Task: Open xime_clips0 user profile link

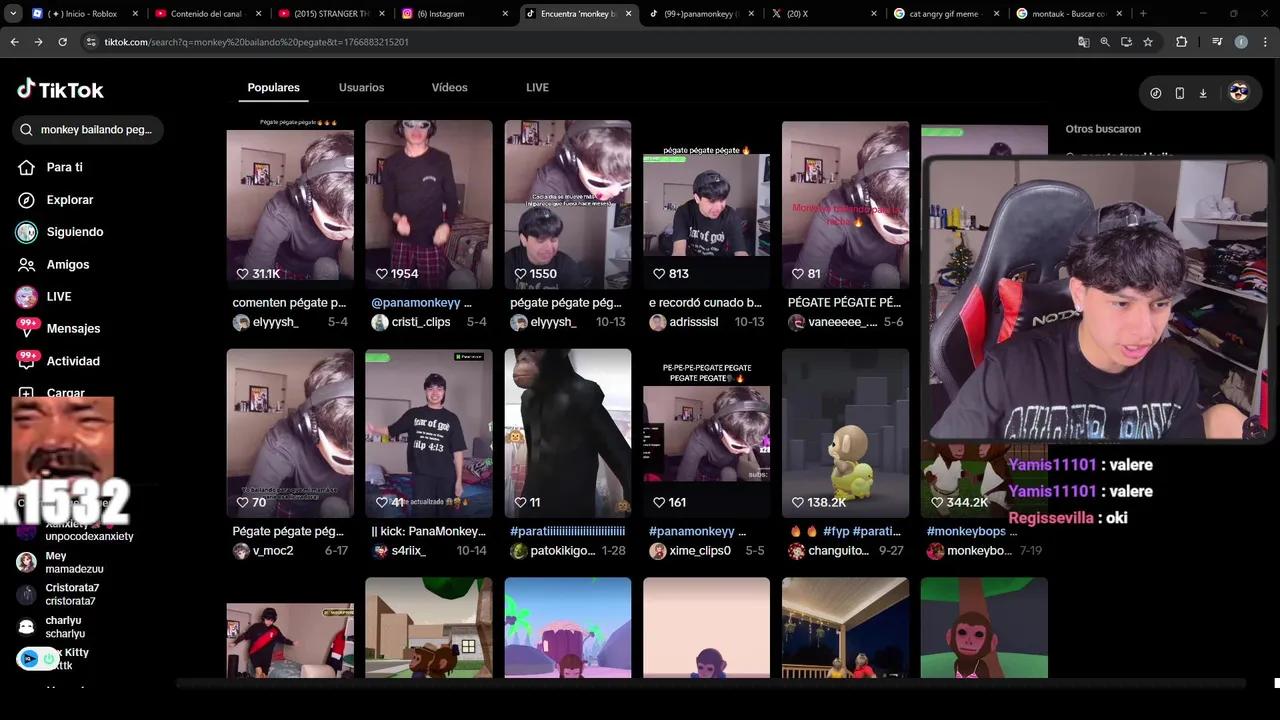Action: point(689,551)
